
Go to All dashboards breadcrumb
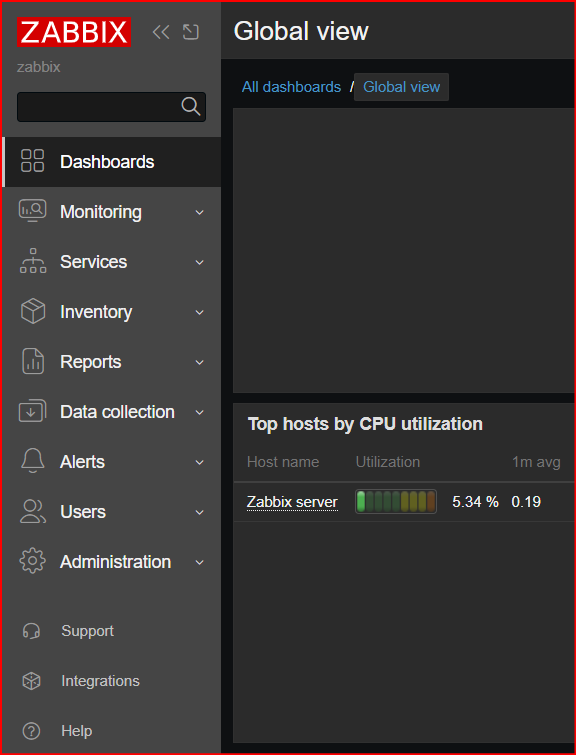291,87
